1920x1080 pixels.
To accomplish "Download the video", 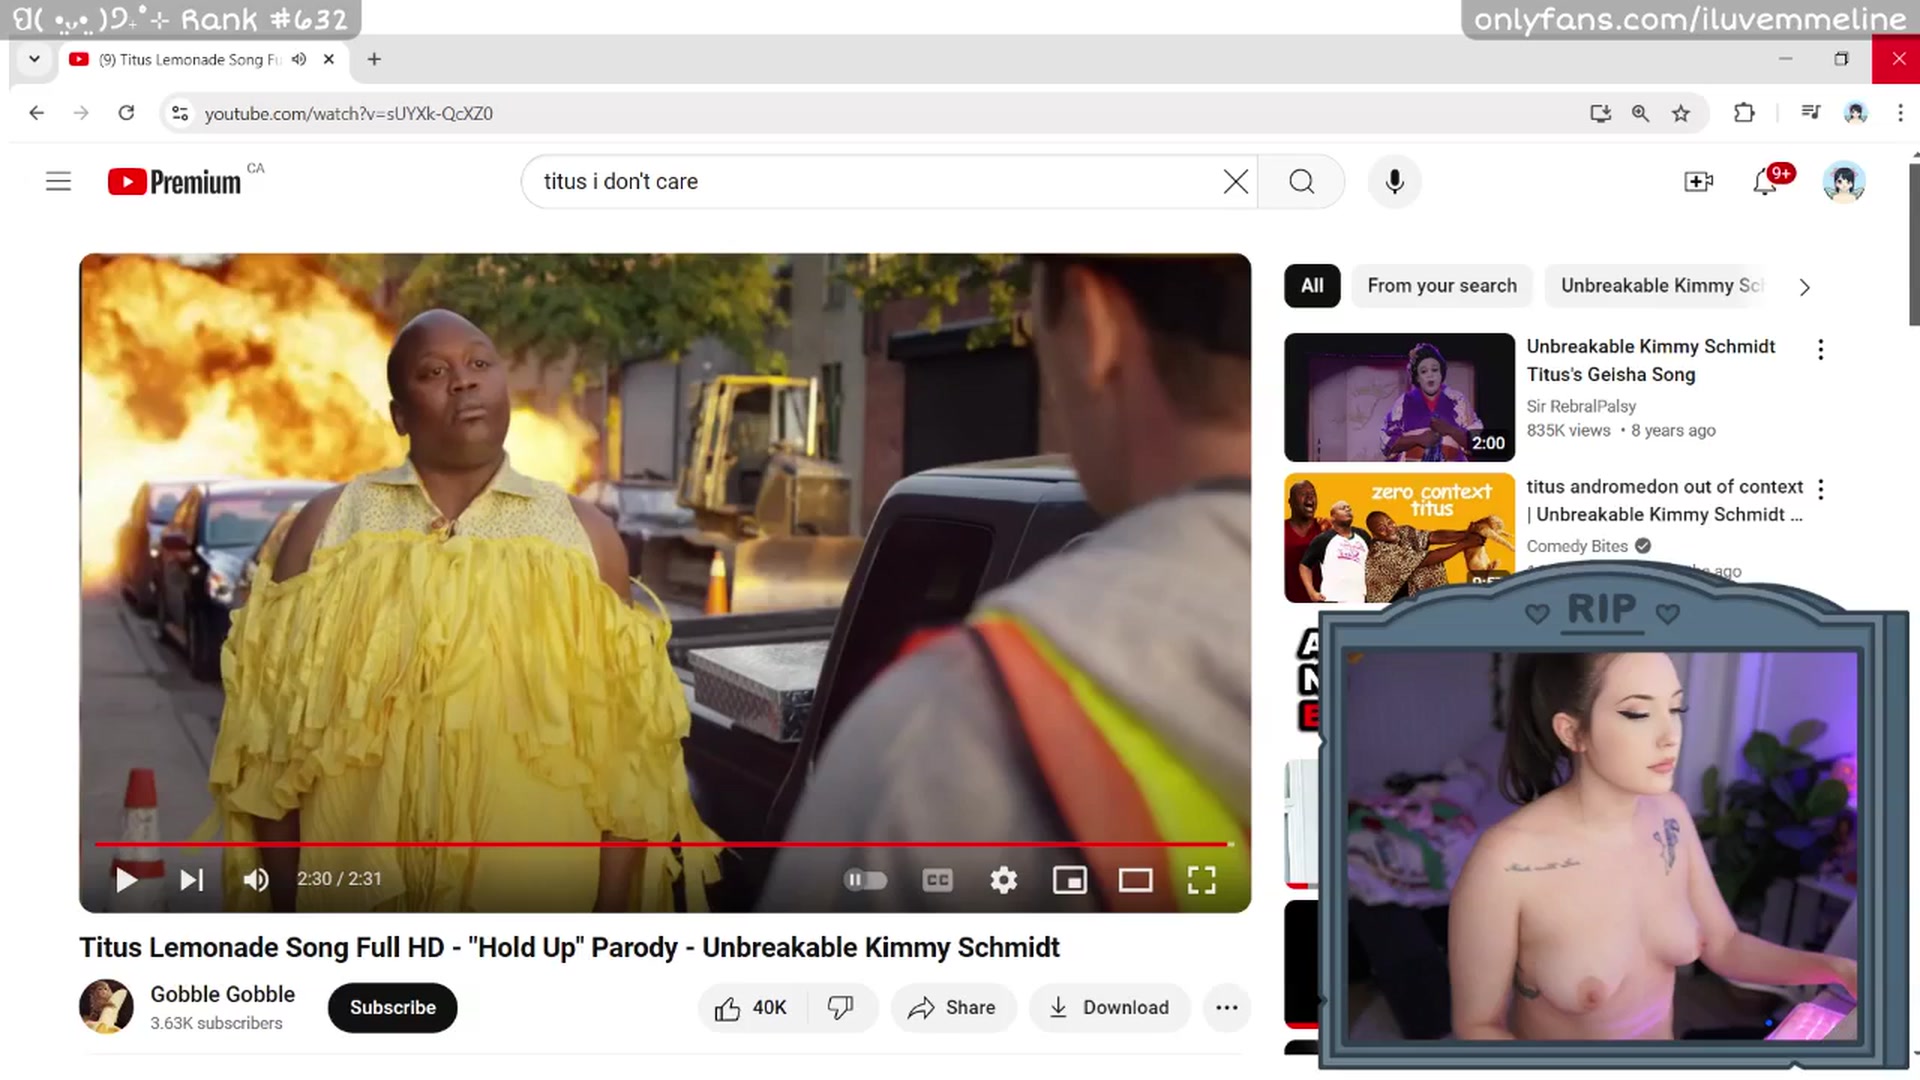I will pyautogui.click(x=1110, y=1007).
